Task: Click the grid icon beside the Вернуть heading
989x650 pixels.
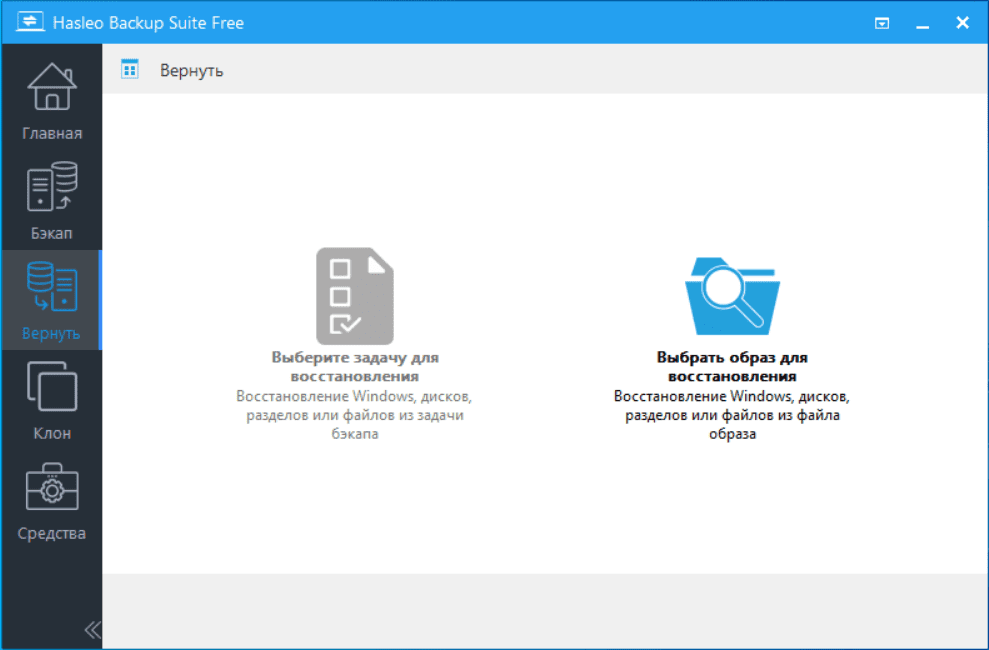Action: (130, 69)
